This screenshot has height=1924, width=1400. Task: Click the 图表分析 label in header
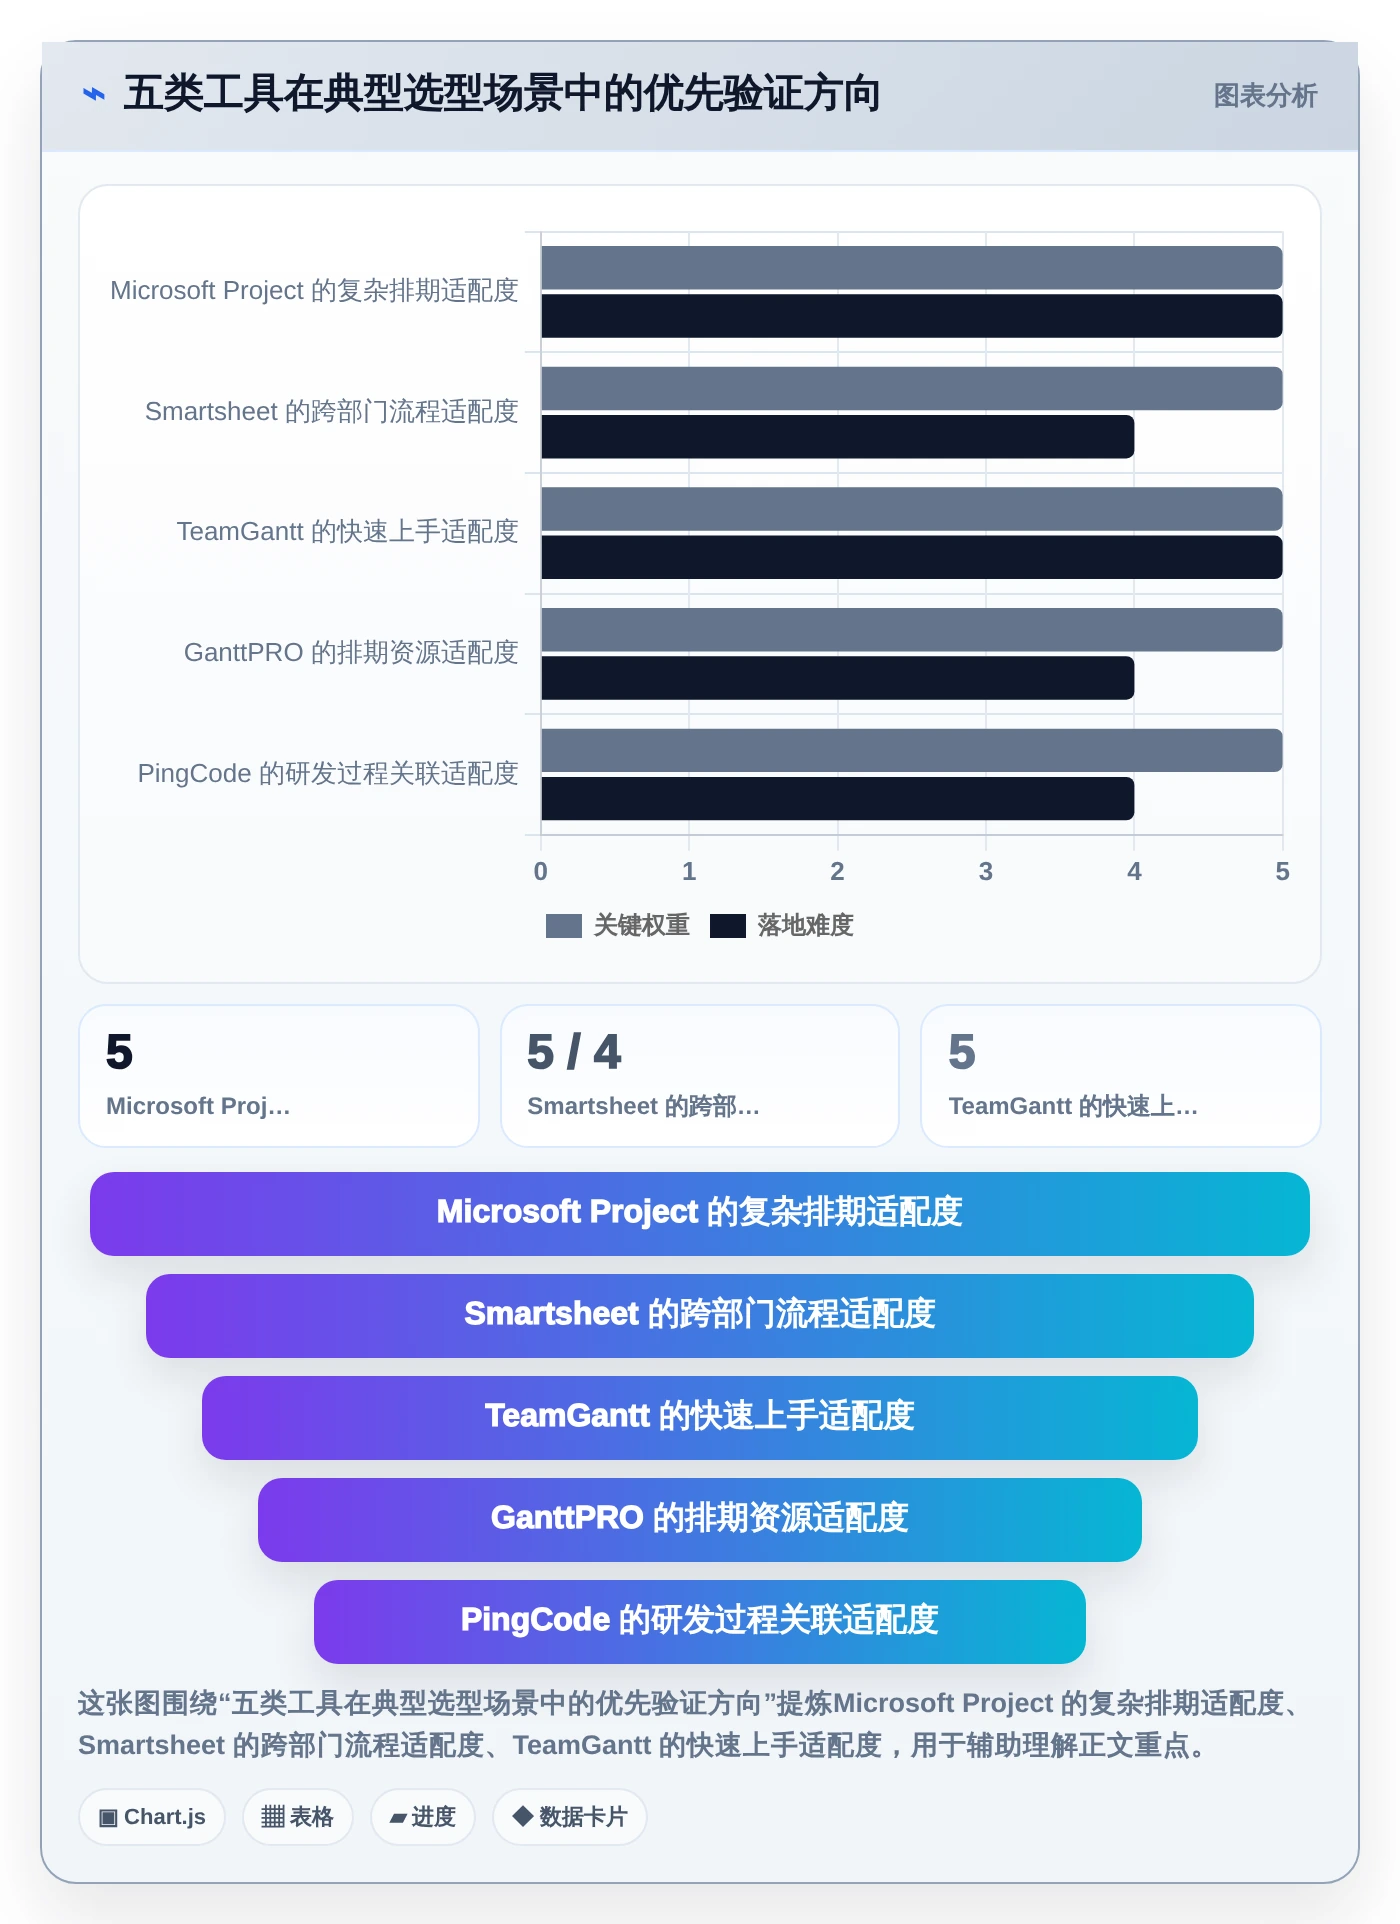1265,95
